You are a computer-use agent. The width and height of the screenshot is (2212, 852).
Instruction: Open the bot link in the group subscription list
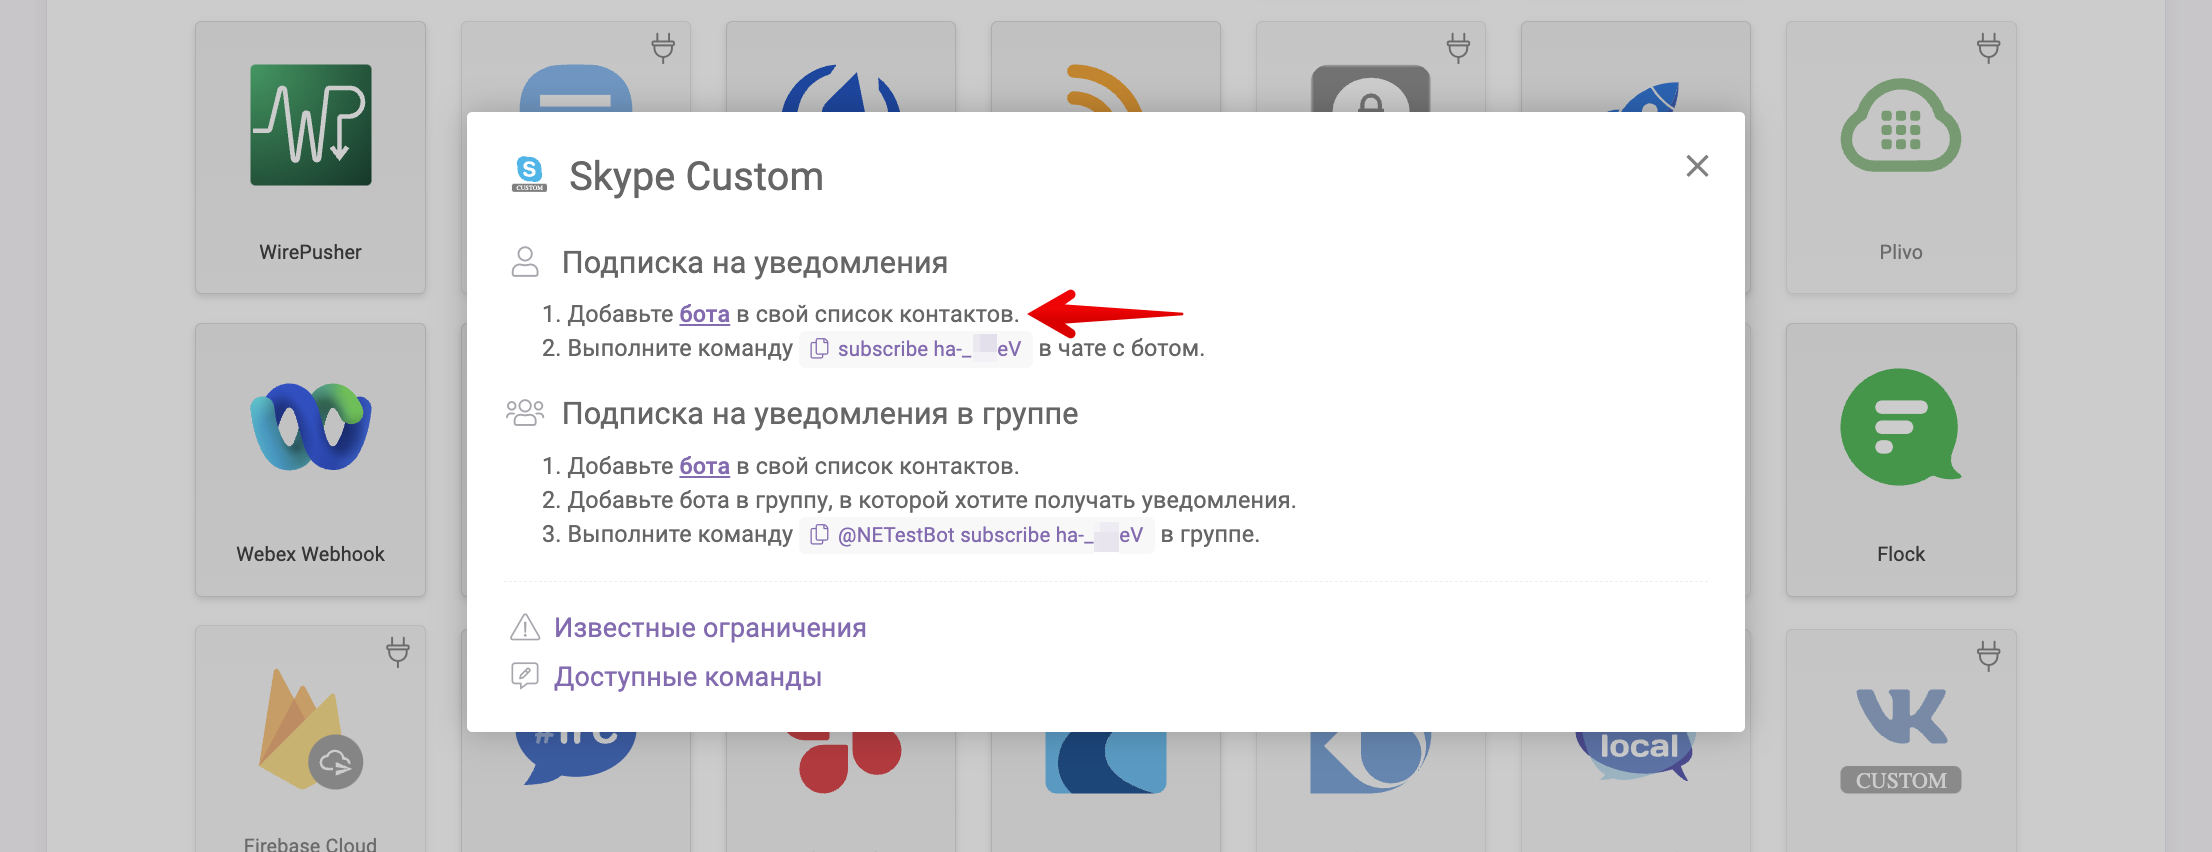(704, 466)
